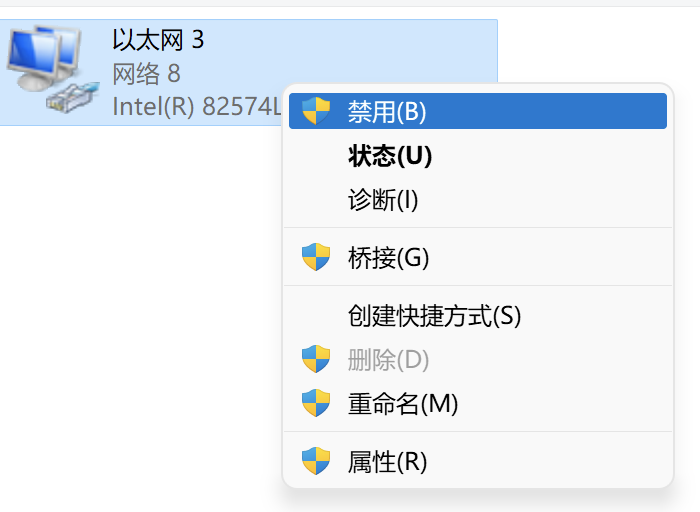Run 诊断(I) from the context menu
The height and width of the screenshot is (512, 700).
383,200
